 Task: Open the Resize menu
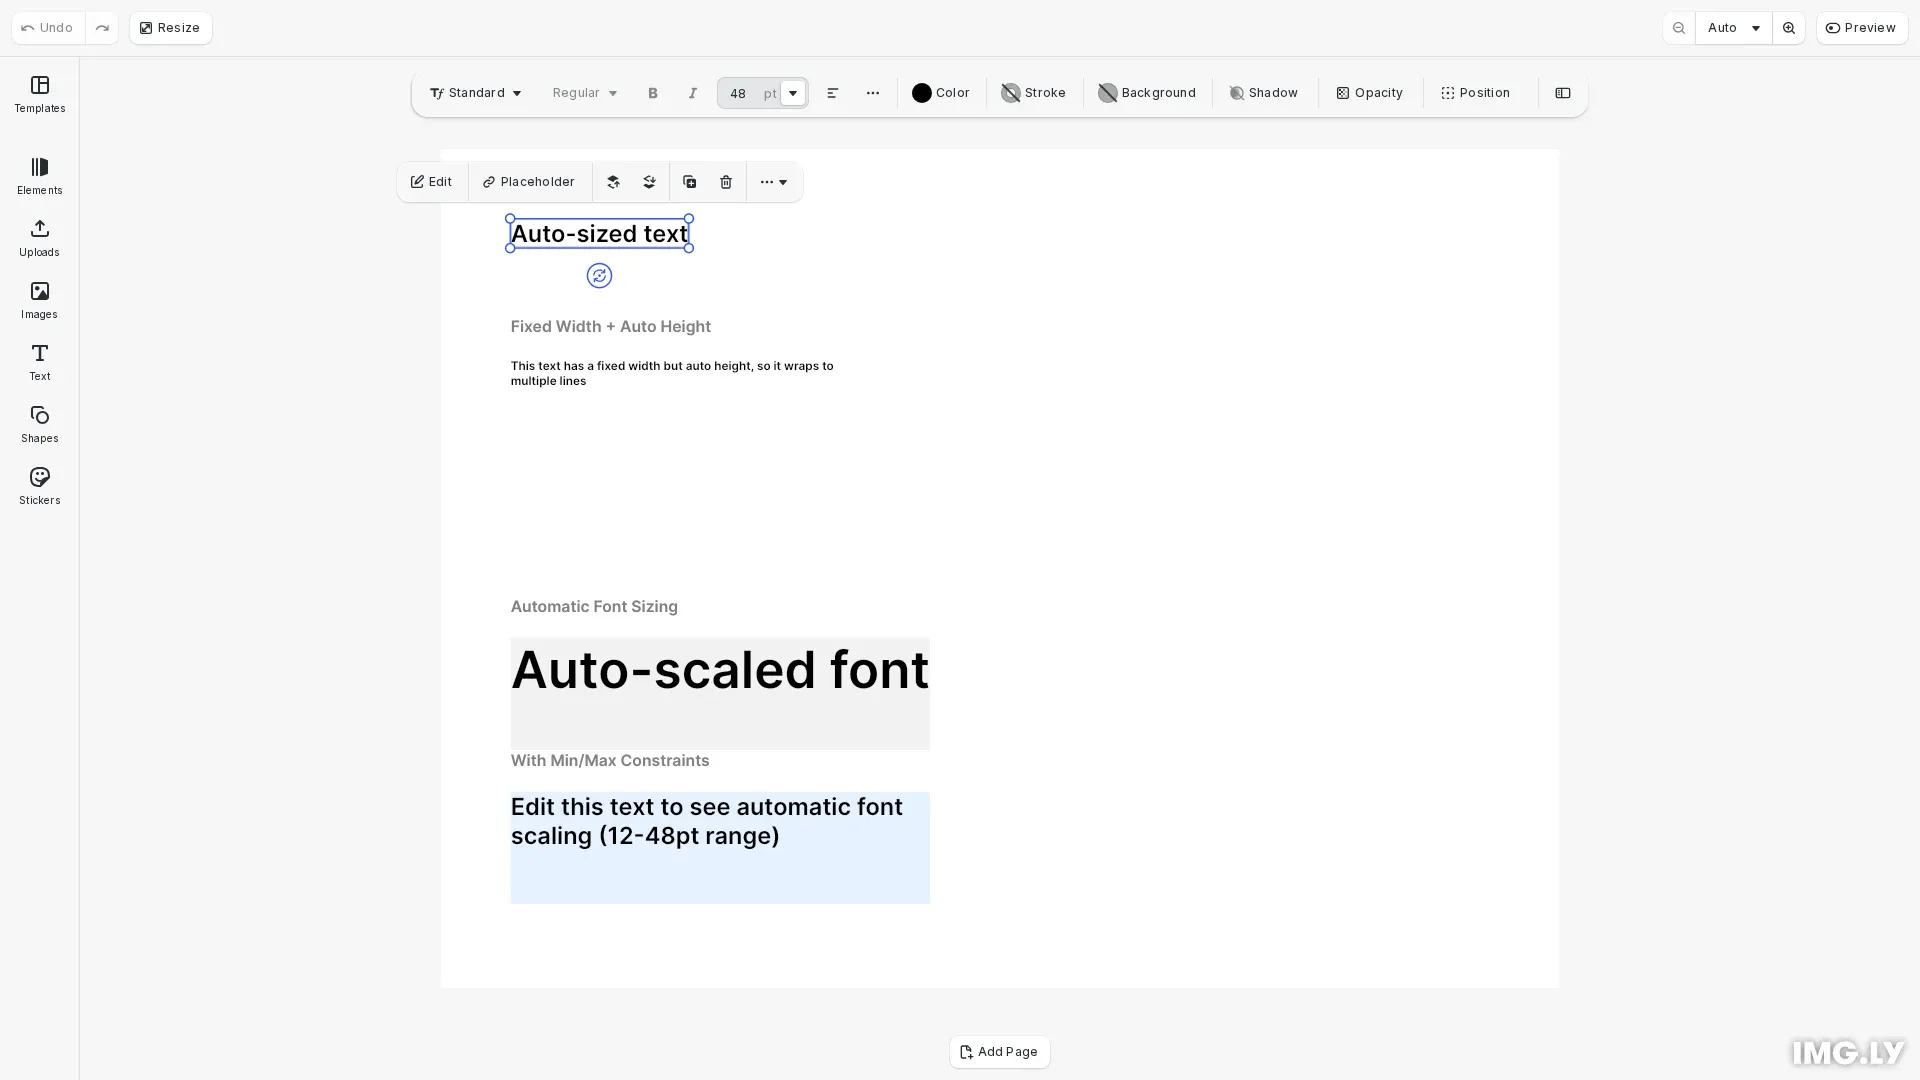169,27
